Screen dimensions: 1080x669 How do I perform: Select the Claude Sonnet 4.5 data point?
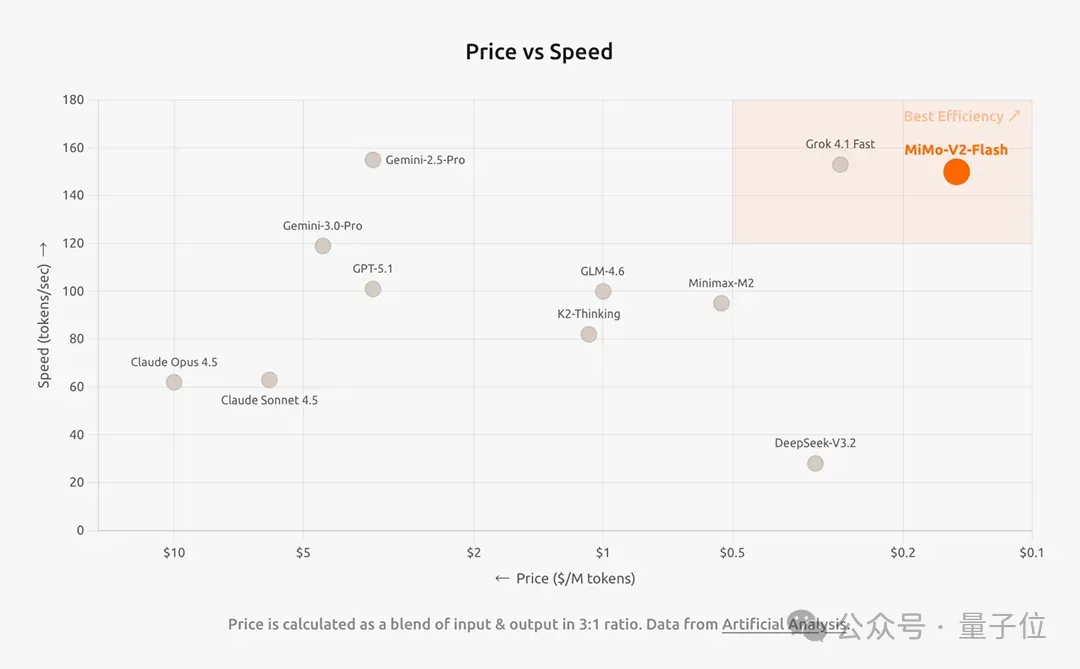click(269, 380)
